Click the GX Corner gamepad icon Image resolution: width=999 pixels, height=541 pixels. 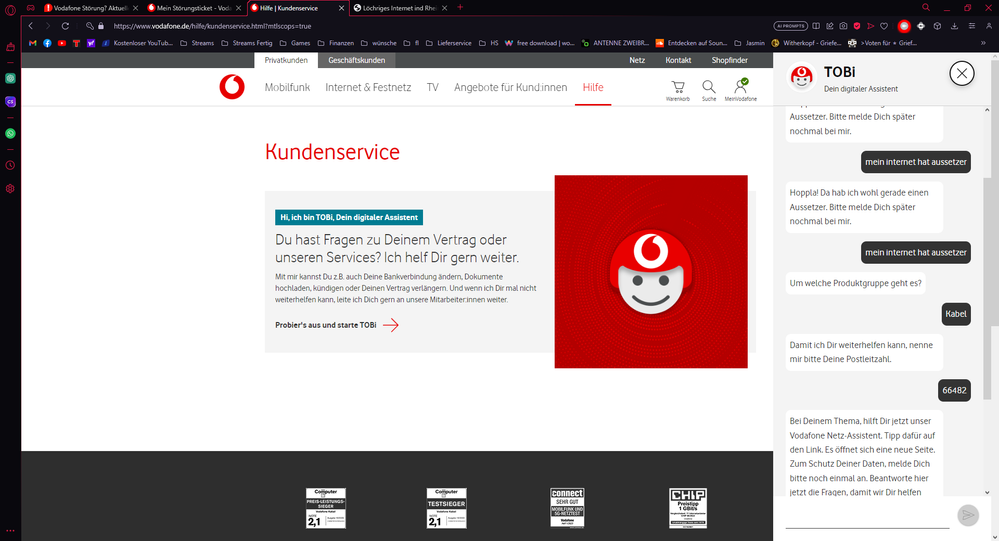31,8
